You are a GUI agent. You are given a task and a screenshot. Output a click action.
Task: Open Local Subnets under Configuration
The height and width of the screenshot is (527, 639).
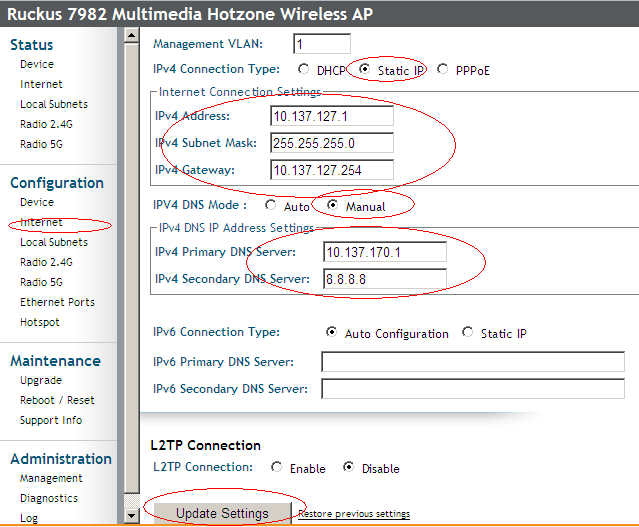pos(54,242)
